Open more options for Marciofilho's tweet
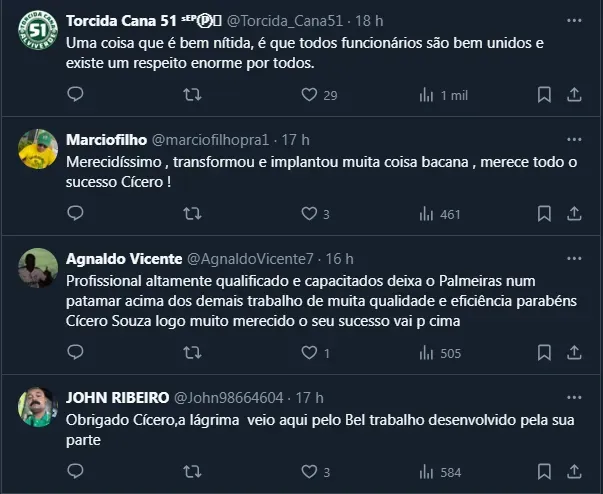The height and width of the screenshot is (494, 603). pyautogui.click(x=574, y=139)
